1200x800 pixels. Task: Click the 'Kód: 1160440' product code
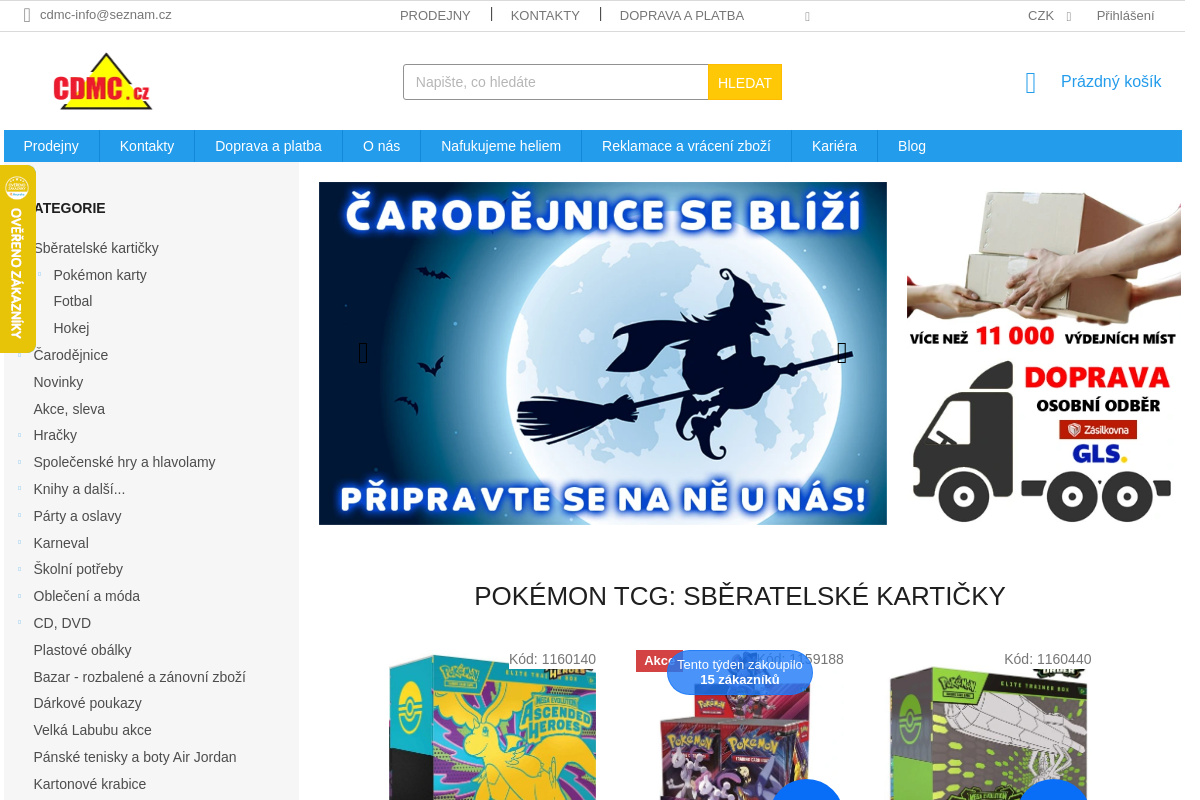pyautogui.click(x=1048, y=659)
